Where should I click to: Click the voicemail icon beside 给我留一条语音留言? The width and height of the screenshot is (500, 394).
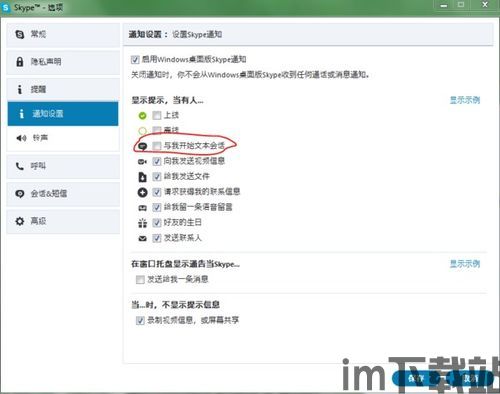[x=142, y=208]
